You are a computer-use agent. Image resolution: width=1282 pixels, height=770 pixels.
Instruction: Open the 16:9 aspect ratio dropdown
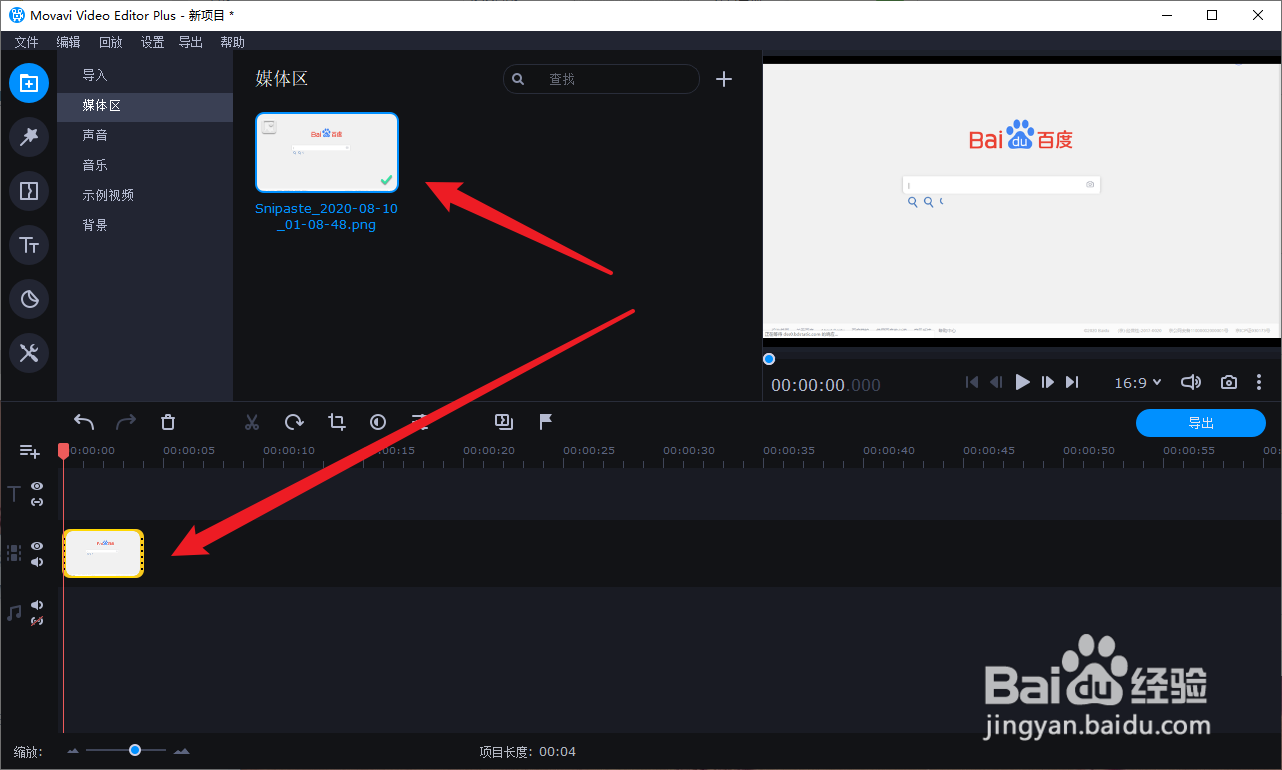pos(1138,382)
